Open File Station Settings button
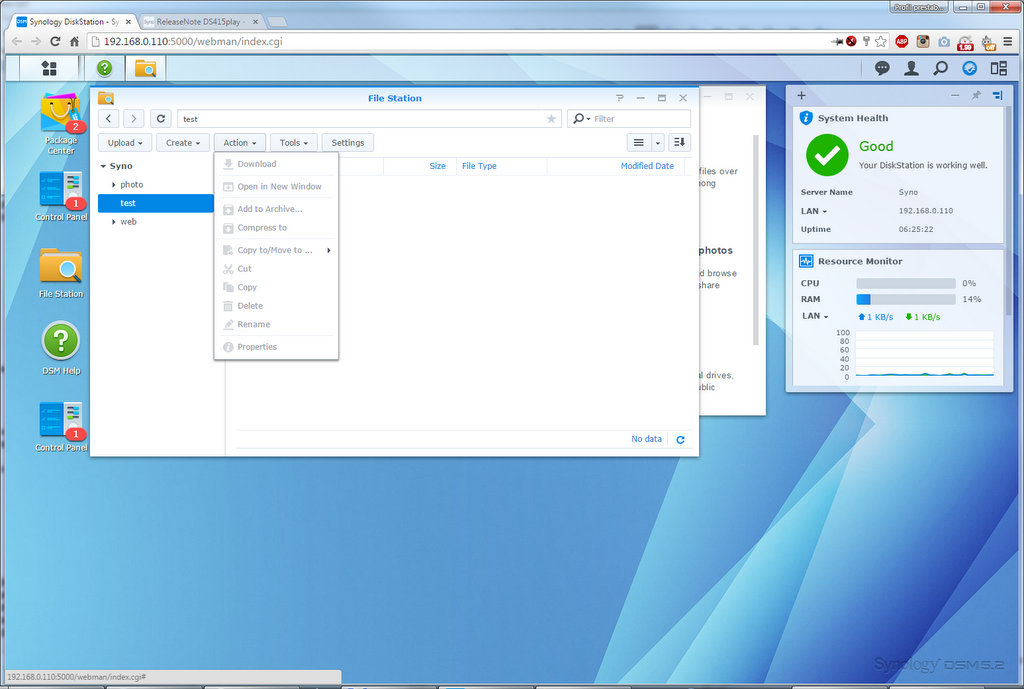1024x689 pixels. click(x=347, y=142)
